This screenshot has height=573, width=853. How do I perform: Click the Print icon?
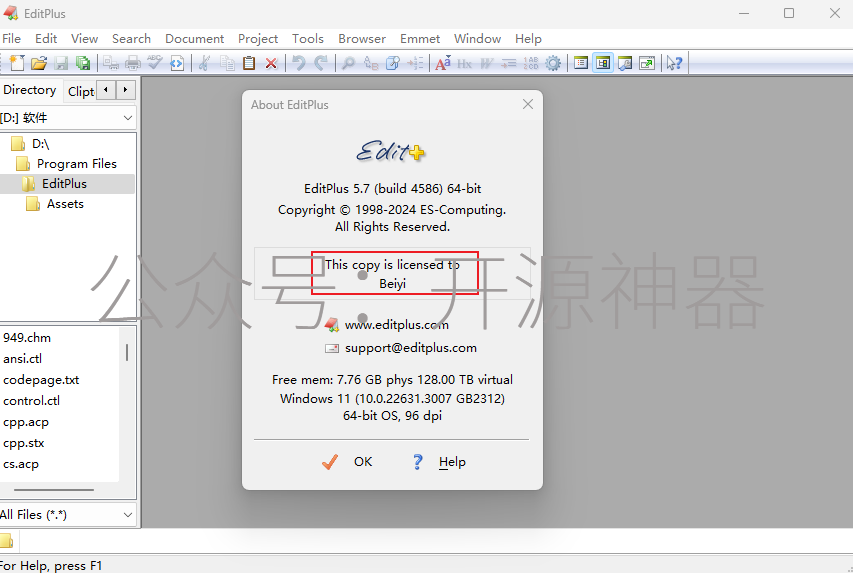(x=133, y=63)
